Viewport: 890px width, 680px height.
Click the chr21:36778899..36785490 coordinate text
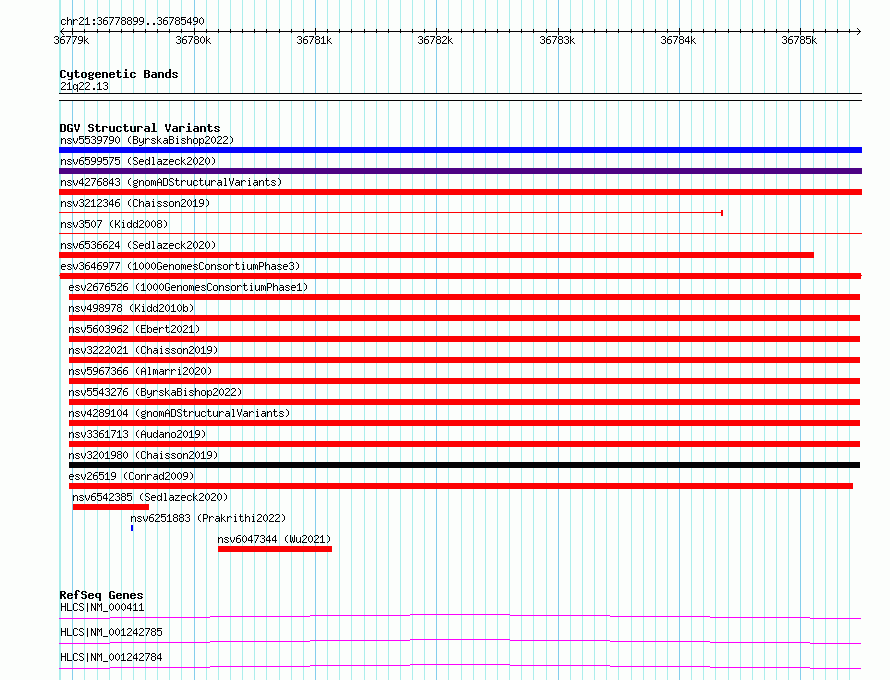point(132,22)
